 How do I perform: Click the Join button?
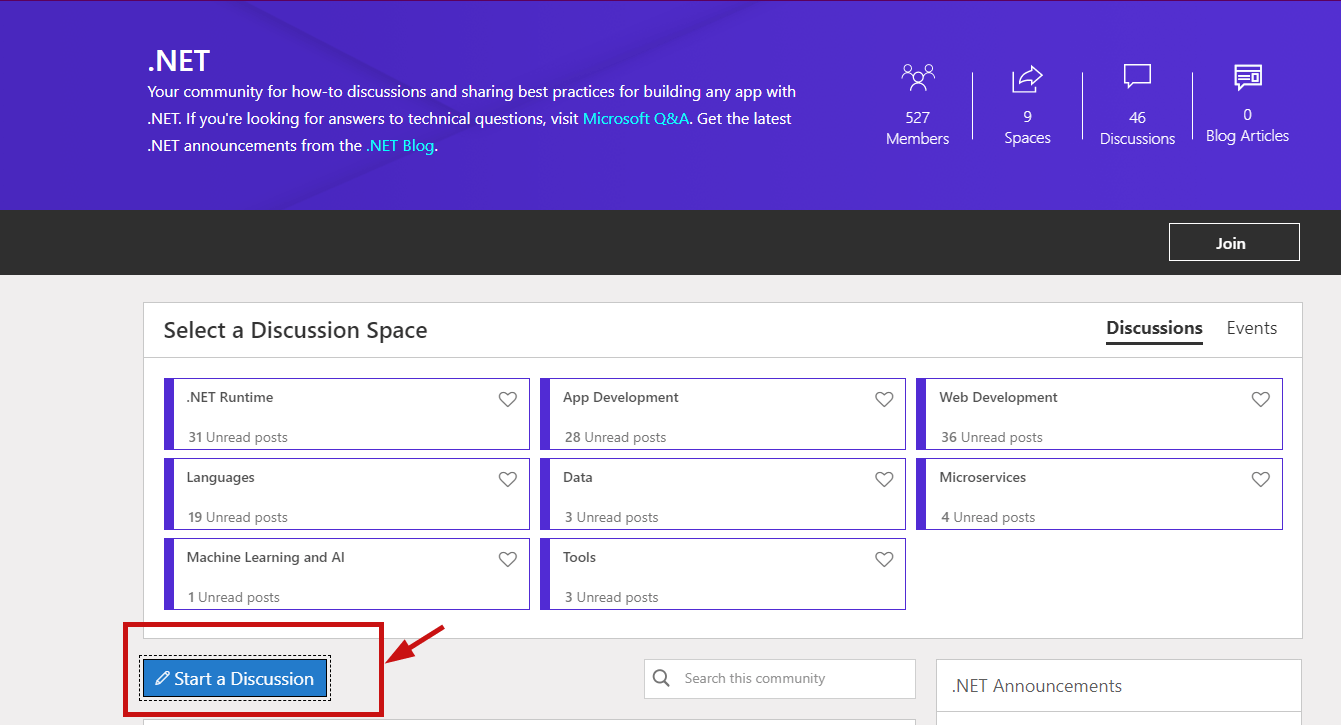click(x=1234, y=243)
